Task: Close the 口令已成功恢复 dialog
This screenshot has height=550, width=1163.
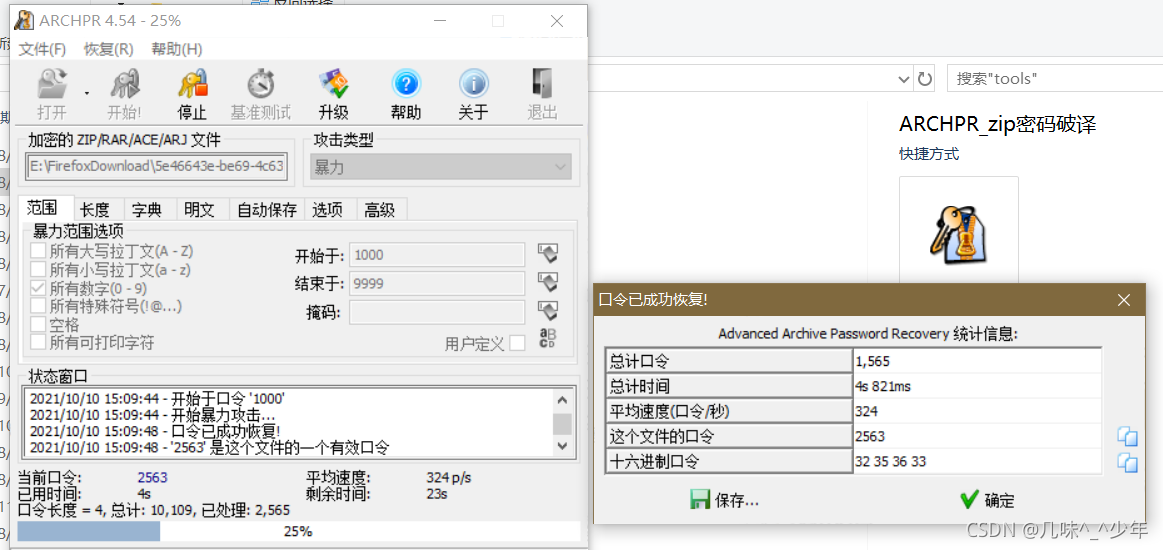Action: click(1124, 299)
